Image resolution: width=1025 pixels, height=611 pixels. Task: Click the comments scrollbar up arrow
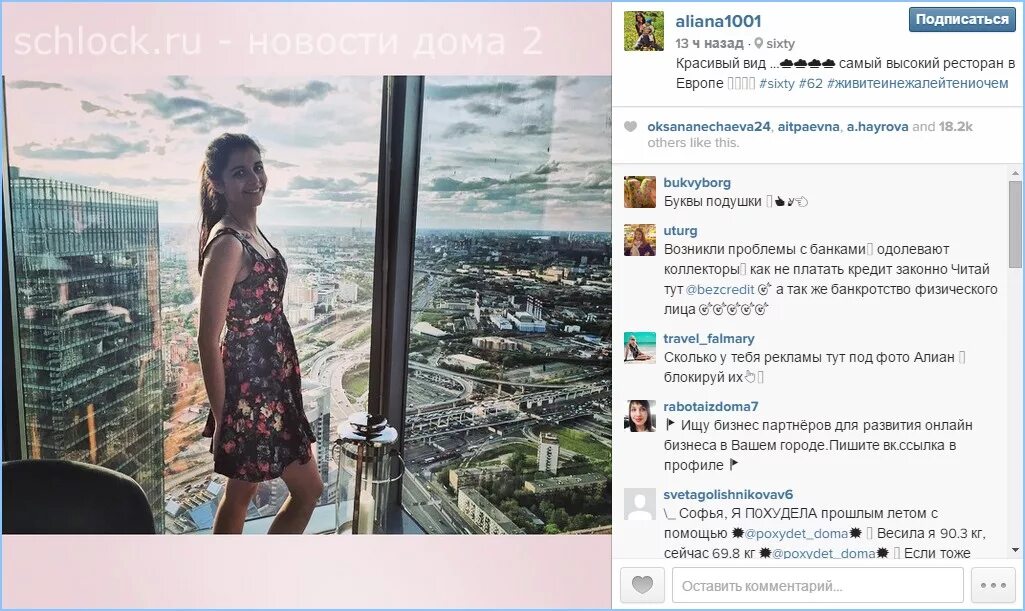pyautogui.click(x=1015, y=174)
